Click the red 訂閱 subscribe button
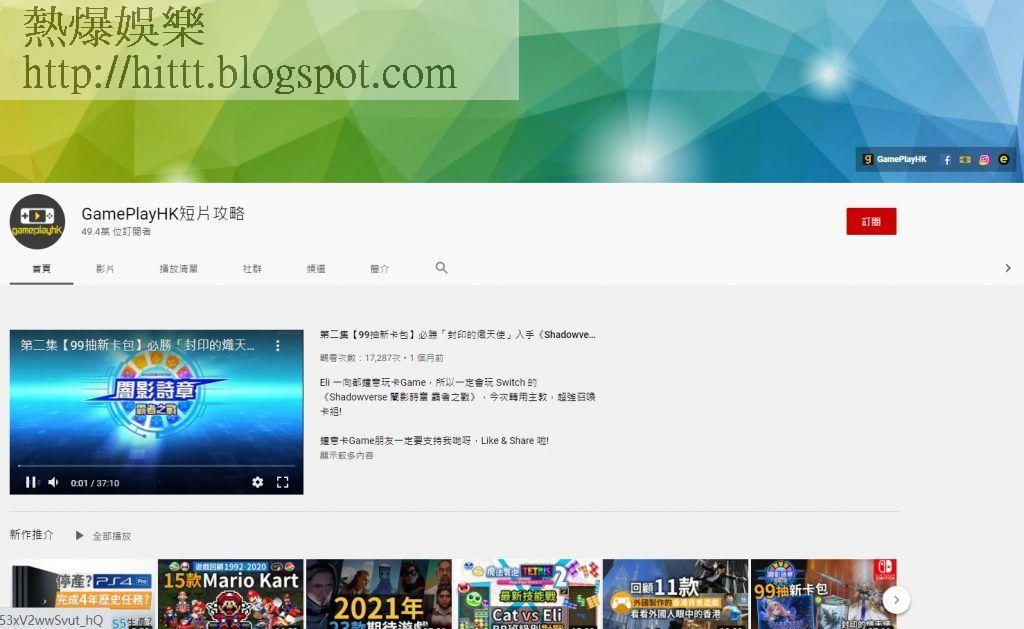 tap(871, 221)
